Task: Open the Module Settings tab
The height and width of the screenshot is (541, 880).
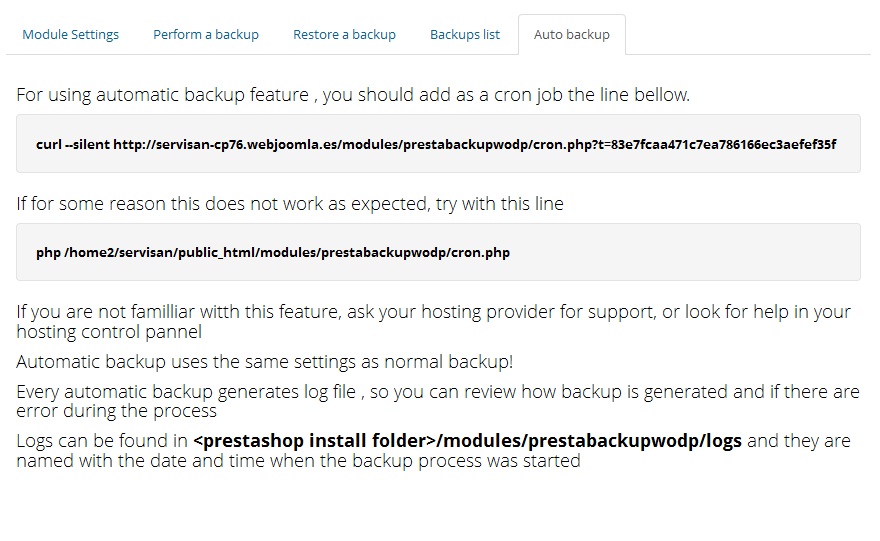Action: tap(71, 35)
